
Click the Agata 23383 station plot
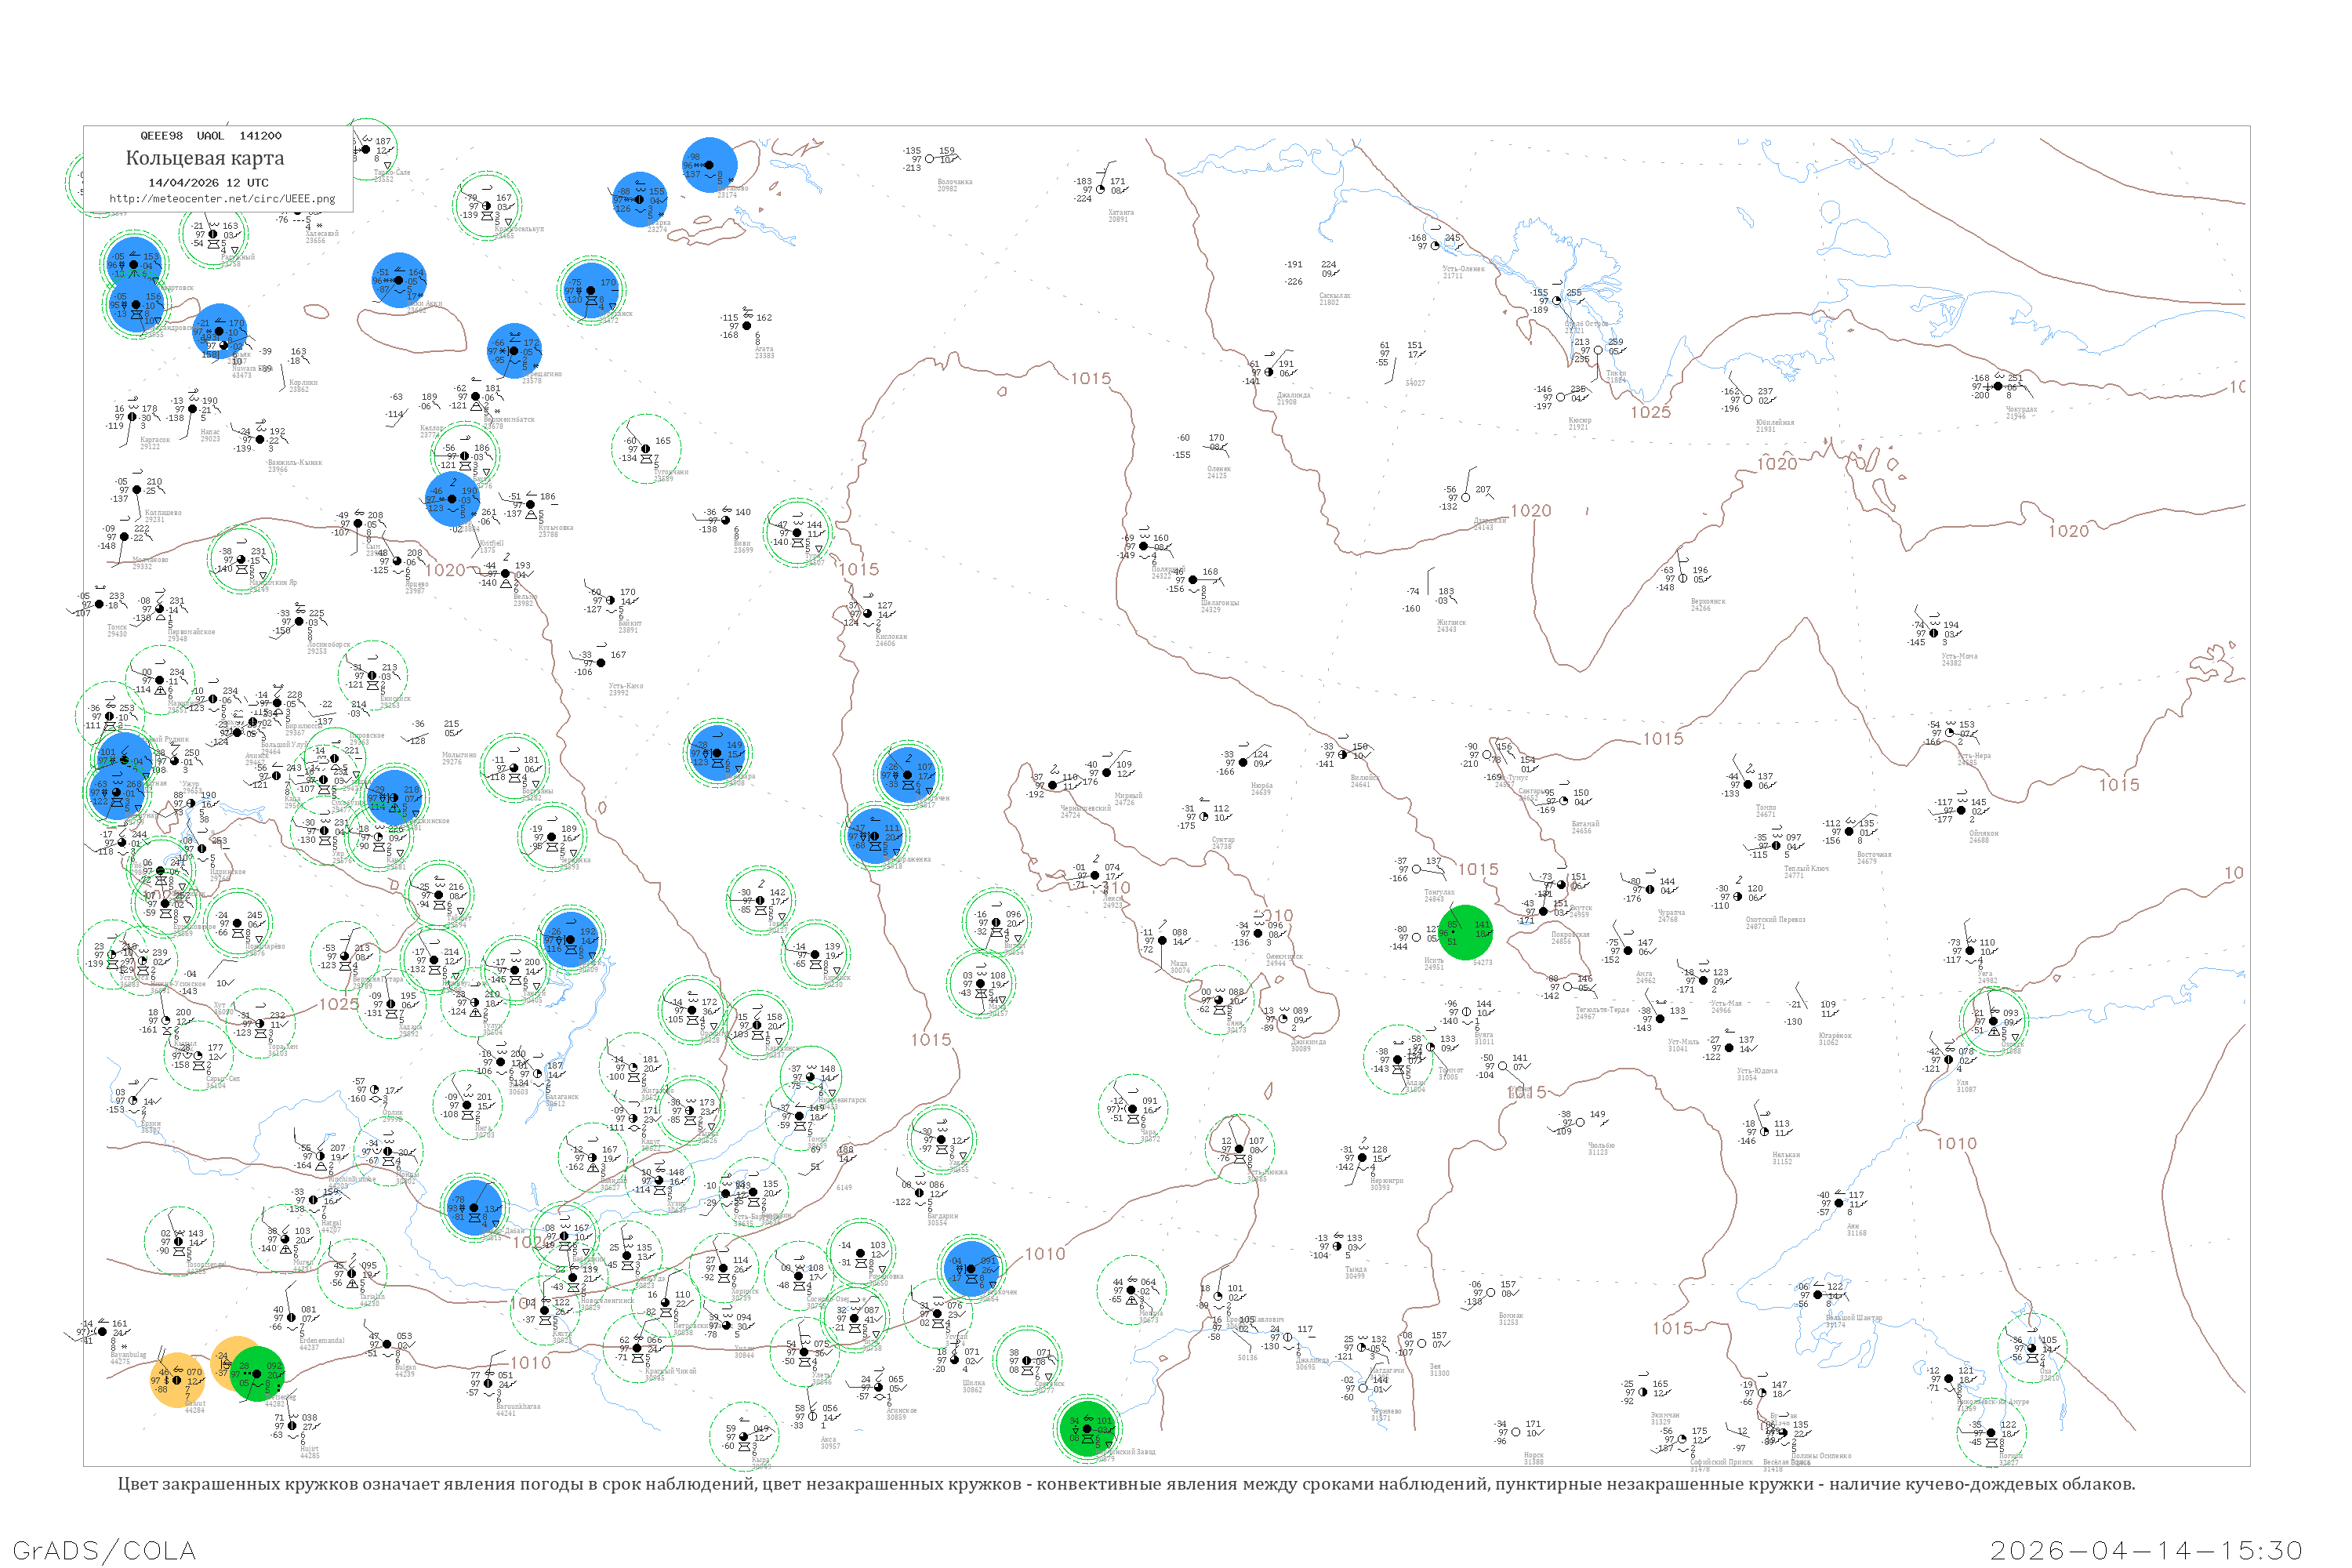coord(746,326)
